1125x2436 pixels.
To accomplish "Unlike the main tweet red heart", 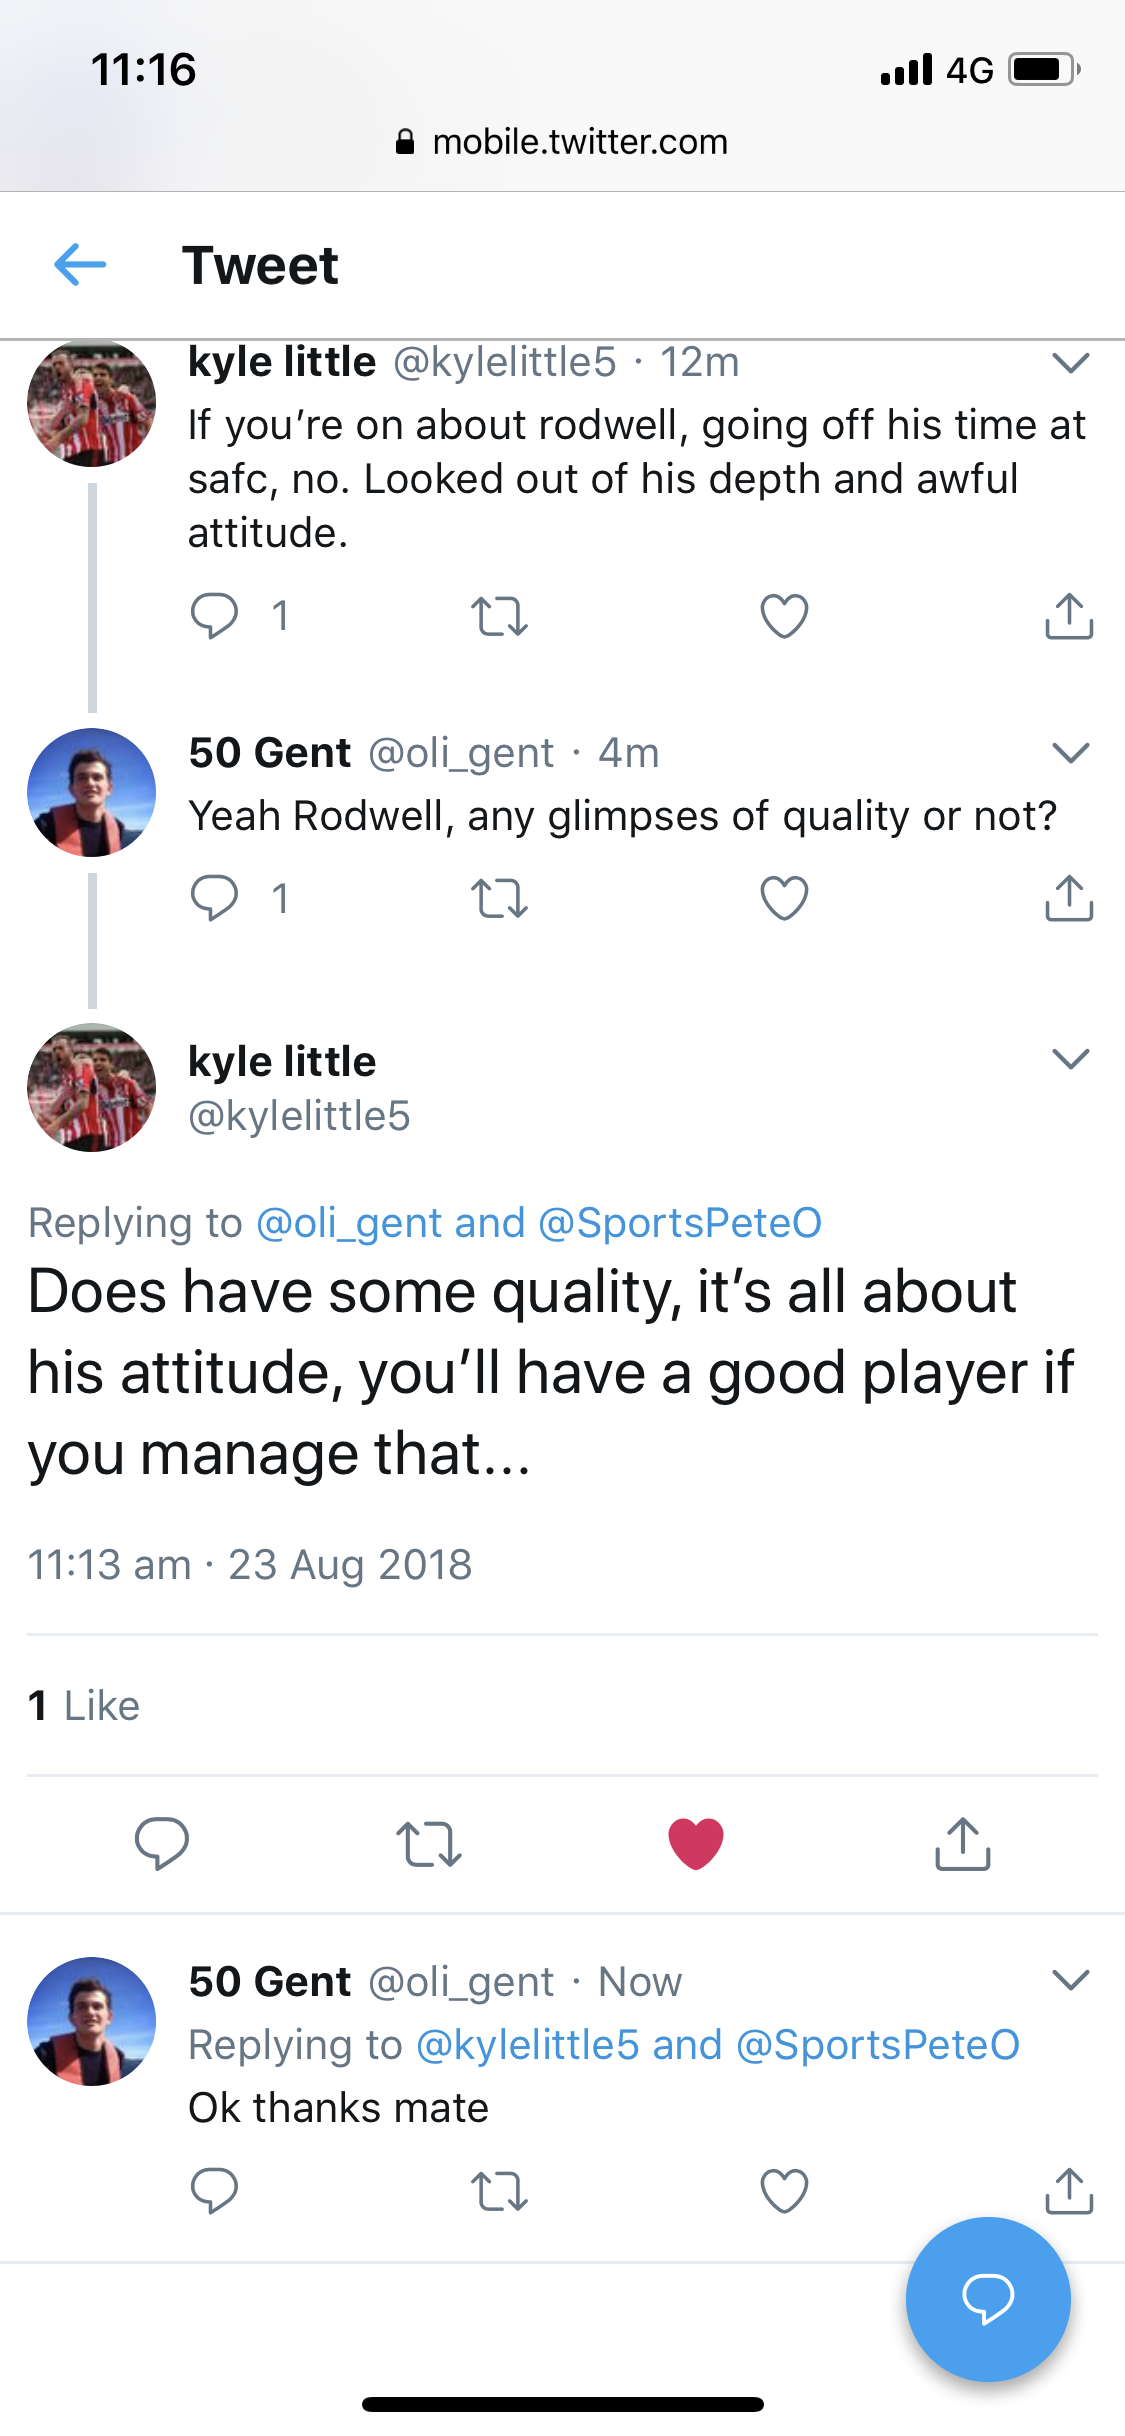I will (x=696, y=1844).
